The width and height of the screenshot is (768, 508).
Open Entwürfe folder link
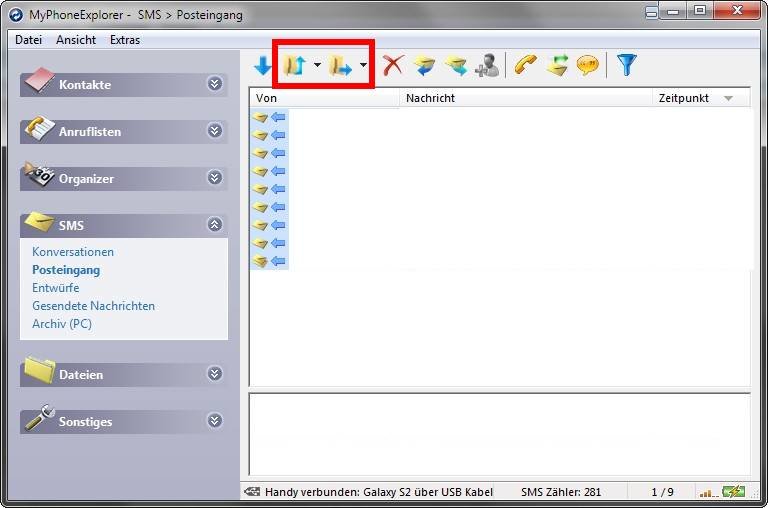coord(56,288)
